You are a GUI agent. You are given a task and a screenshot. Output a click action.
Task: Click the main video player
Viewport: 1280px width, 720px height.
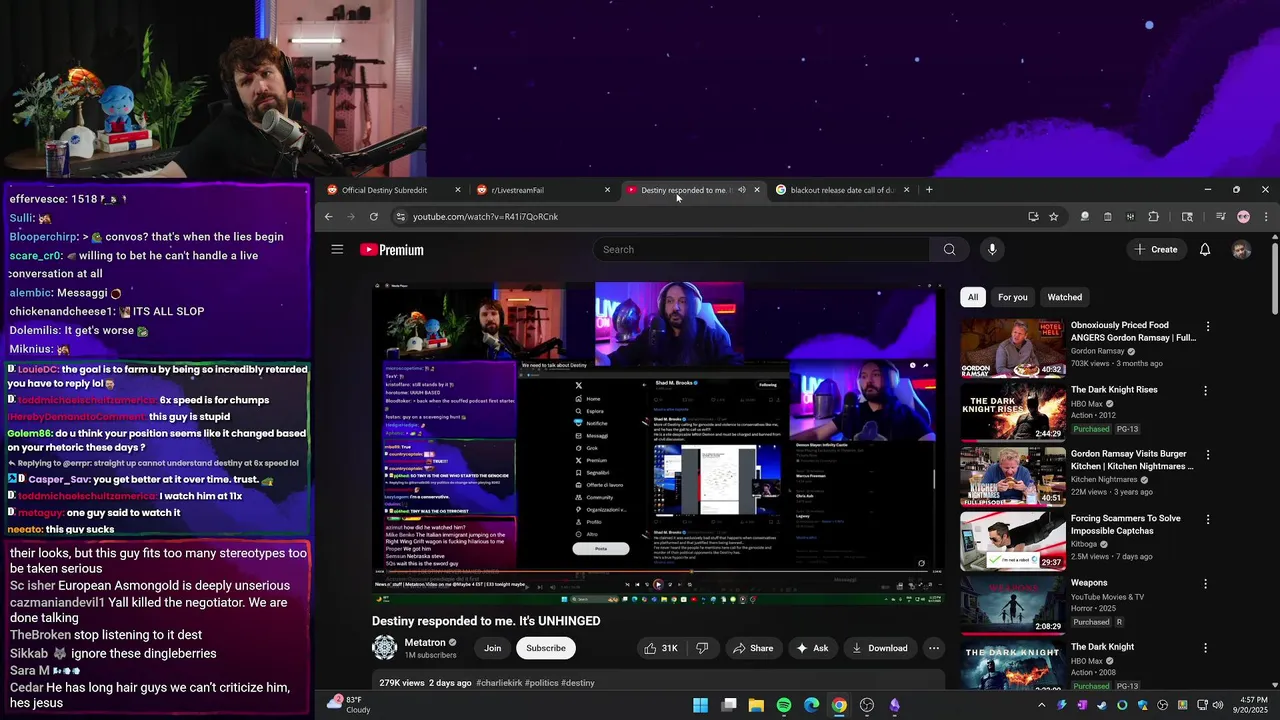click(657, 442)
